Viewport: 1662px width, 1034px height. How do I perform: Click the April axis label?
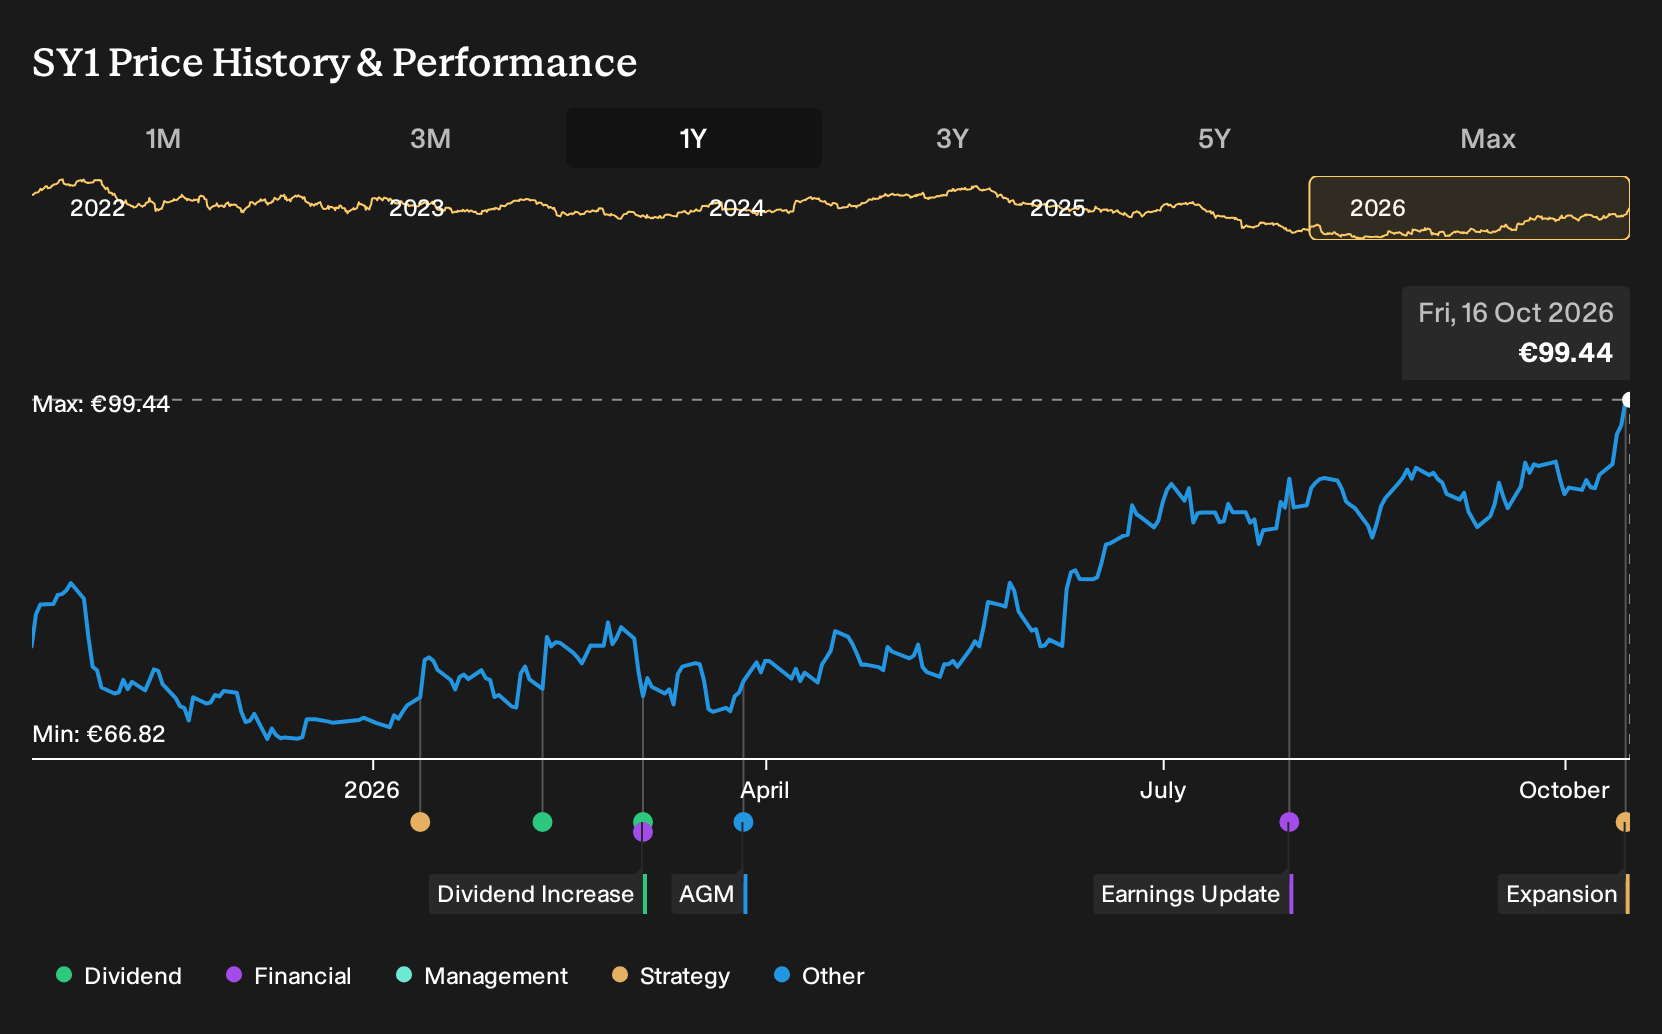pyautogui.click(x=765, y=790)
